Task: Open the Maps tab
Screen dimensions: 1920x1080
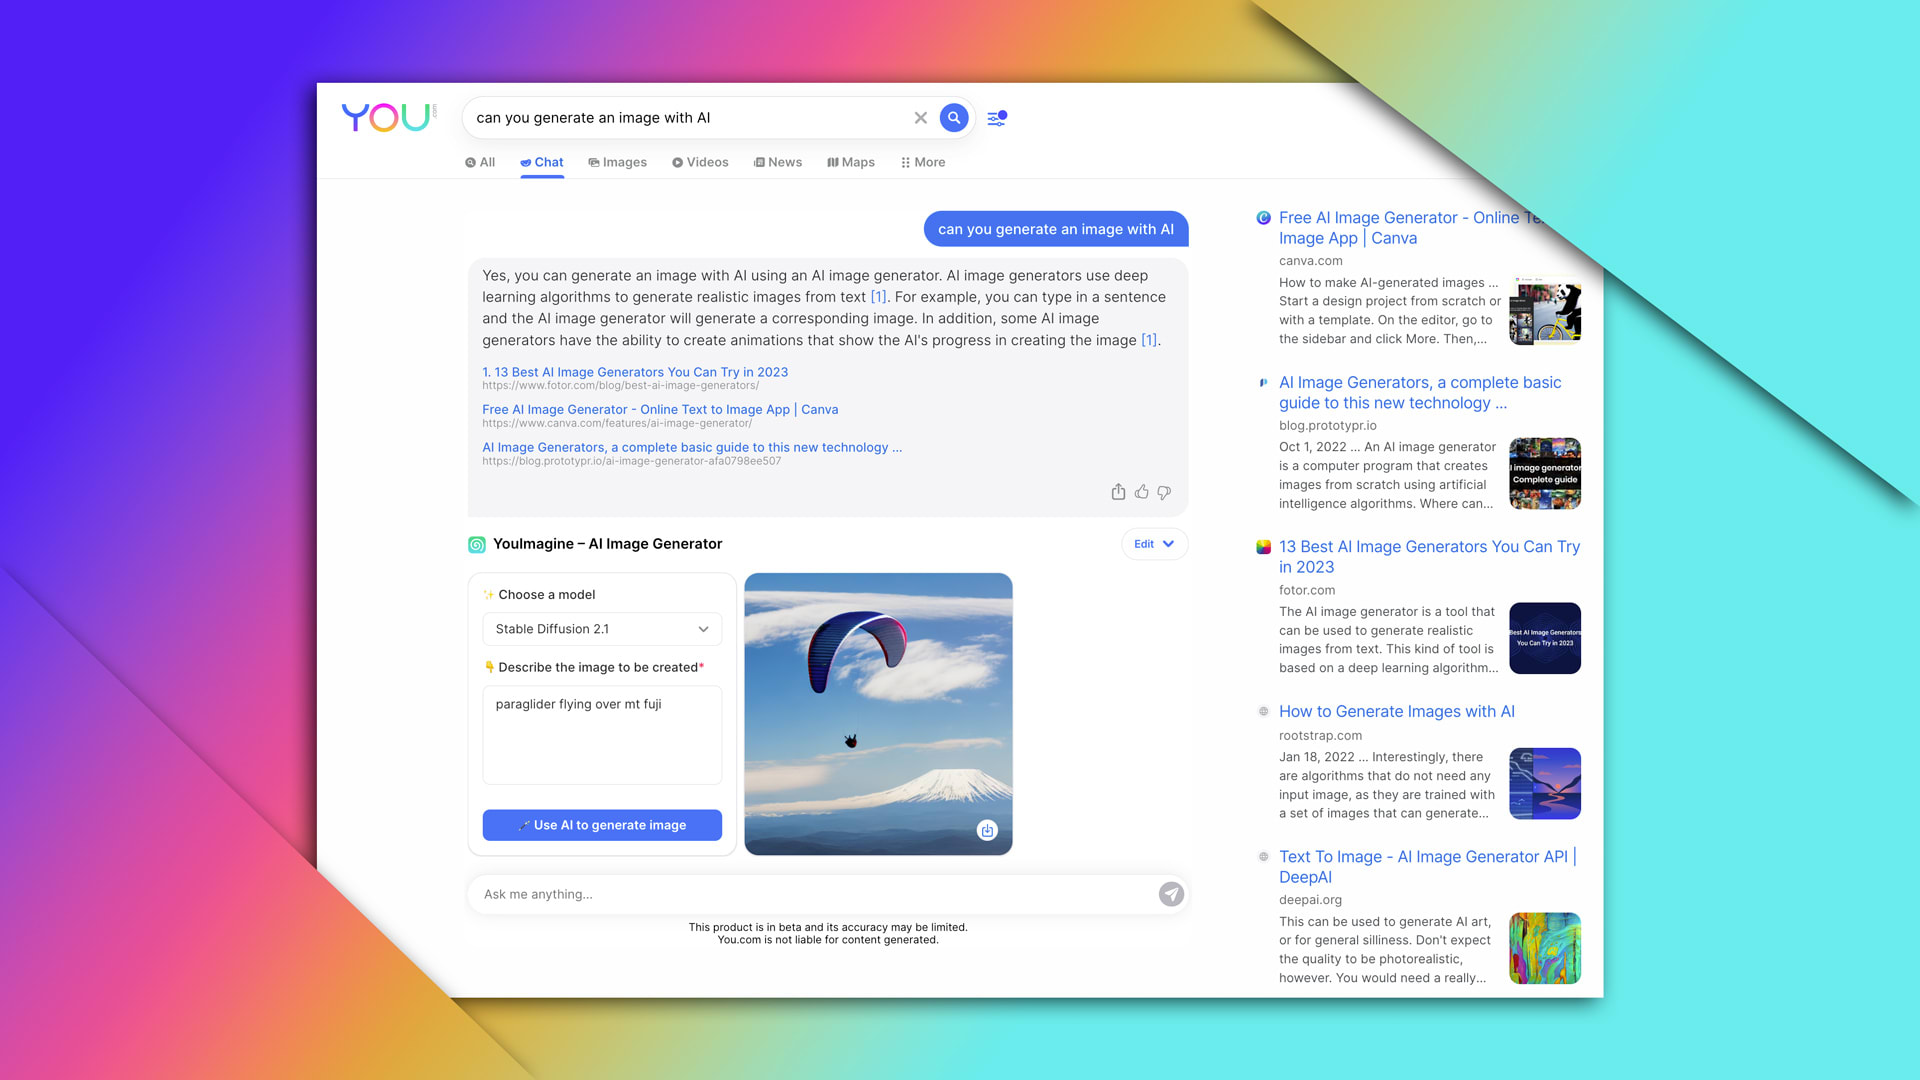Action: tap(850, 162)
